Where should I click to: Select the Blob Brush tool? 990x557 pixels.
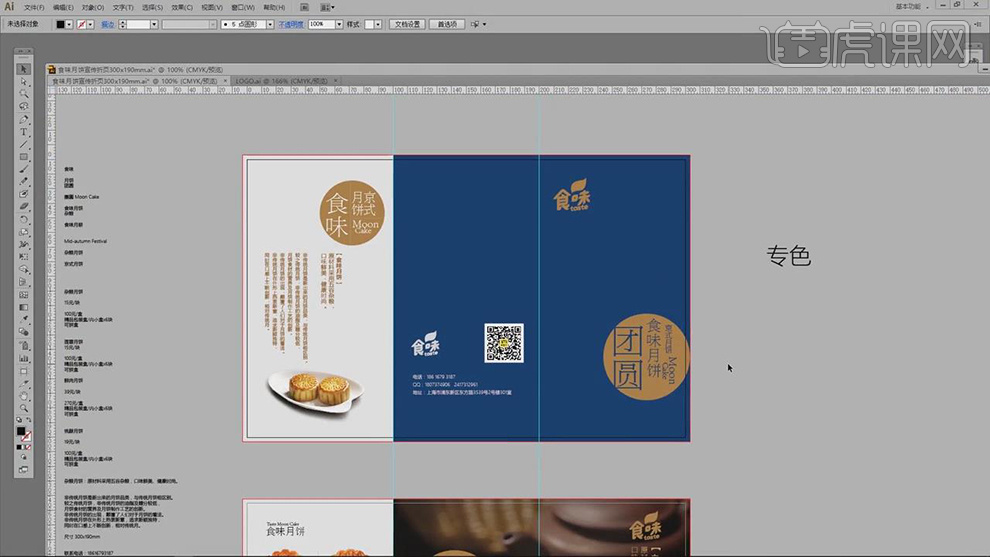pyautogui.click(x=23, y=195)
